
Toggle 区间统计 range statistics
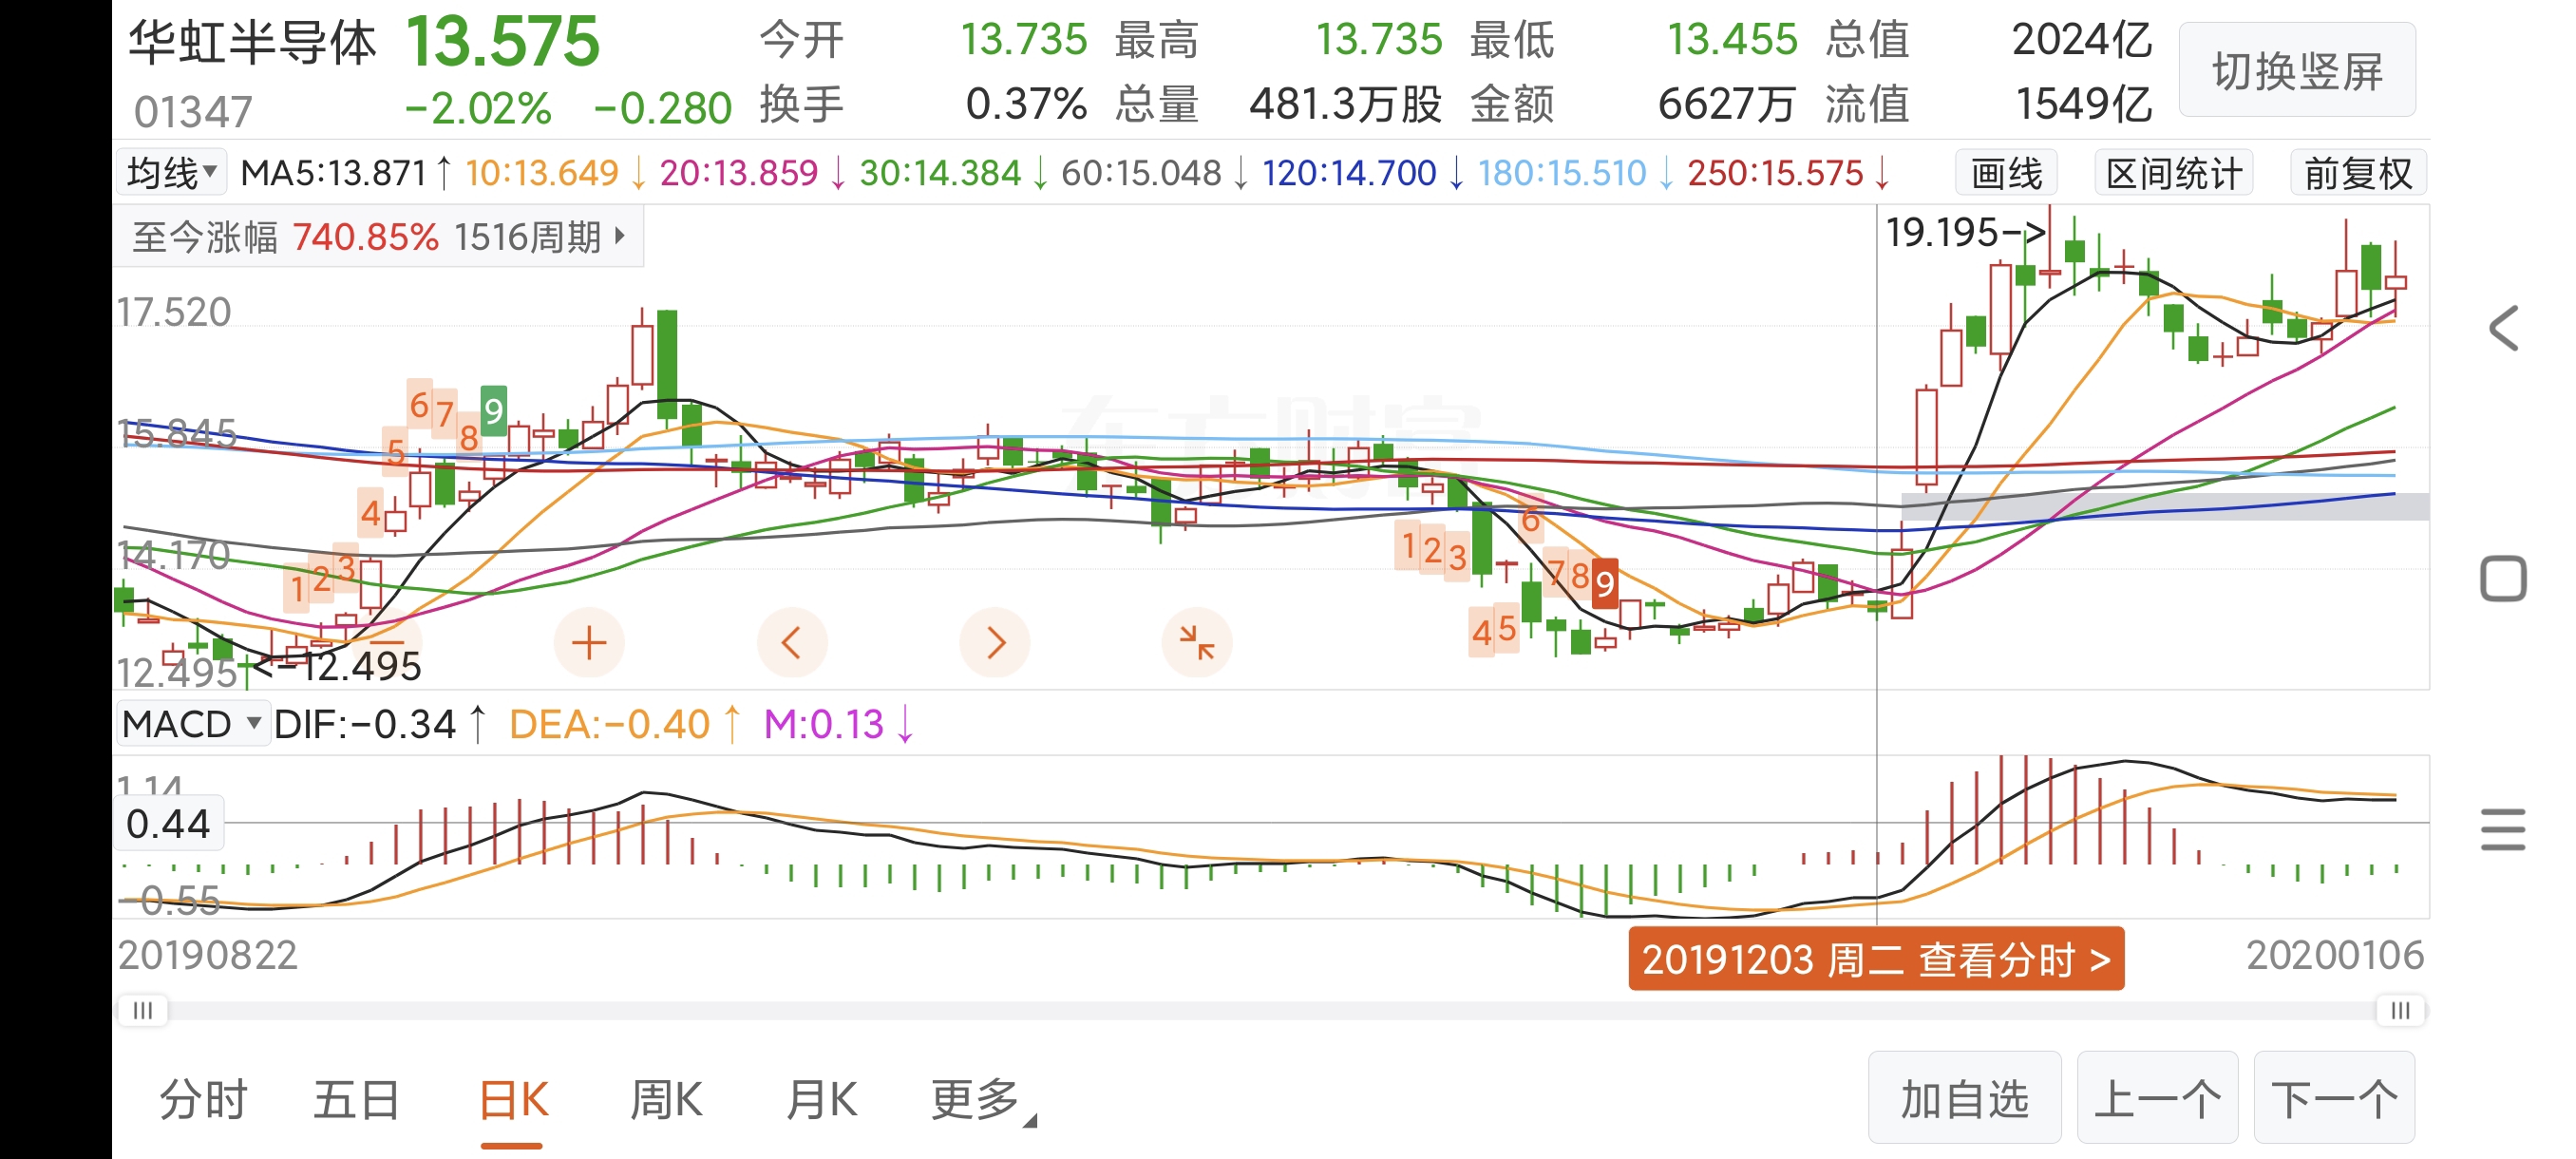[2174, 174]
